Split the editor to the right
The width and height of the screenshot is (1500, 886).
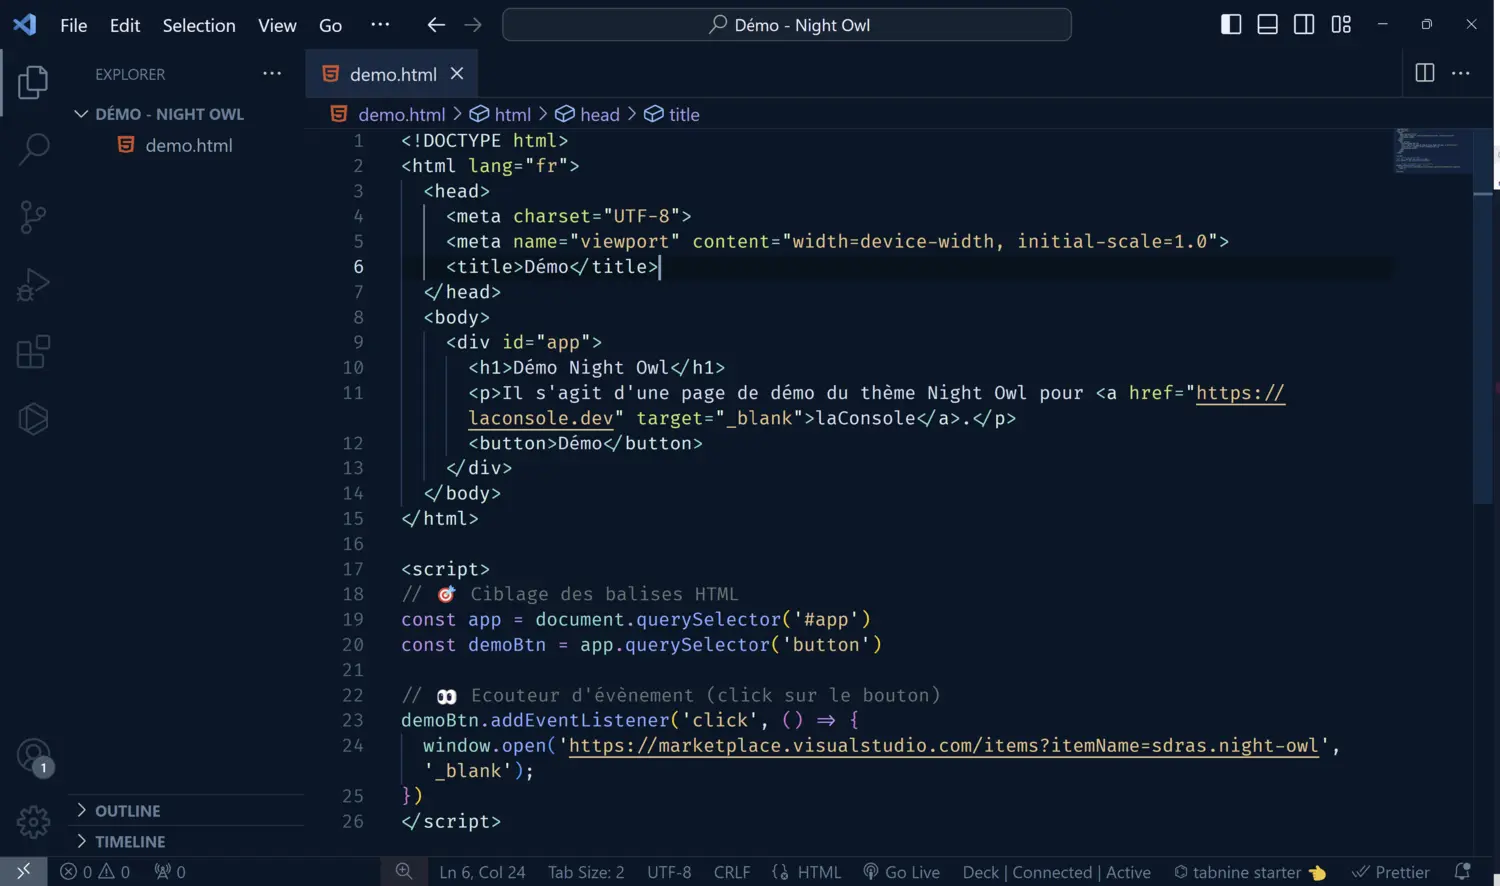pyautogui.click(x=1425, y=73)
